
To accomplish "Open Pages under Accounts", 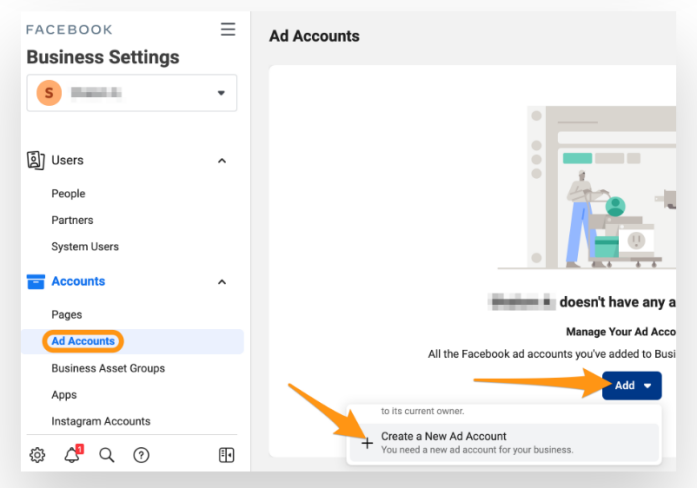I will [67, 315].
